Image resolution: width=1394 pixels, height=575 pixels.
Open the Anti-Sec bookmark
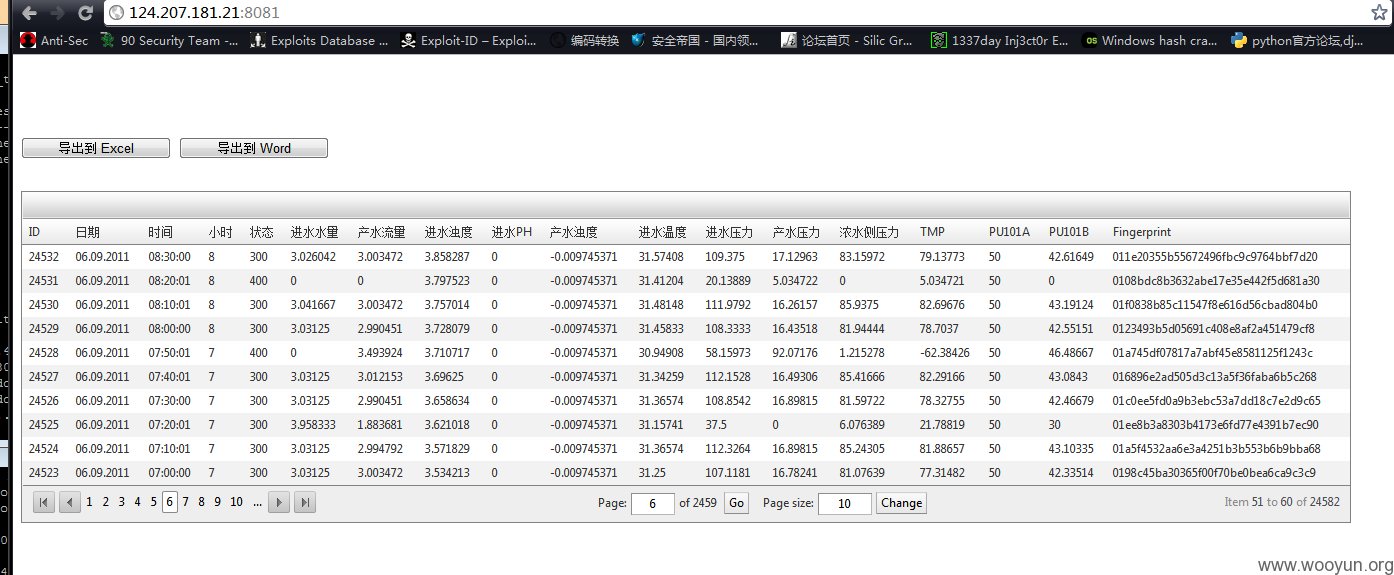click(x=53, y=41)
